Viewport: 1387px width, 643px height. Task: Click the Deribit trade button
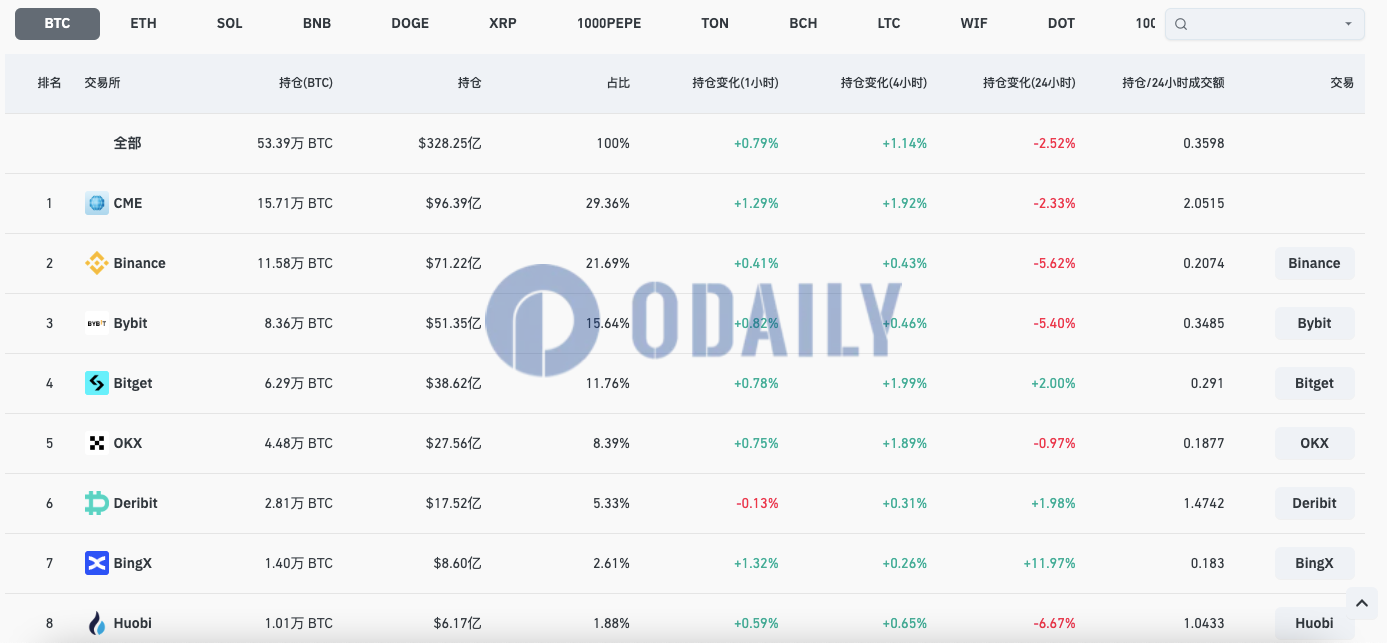pyautogui.click(x=1314, y=503)
